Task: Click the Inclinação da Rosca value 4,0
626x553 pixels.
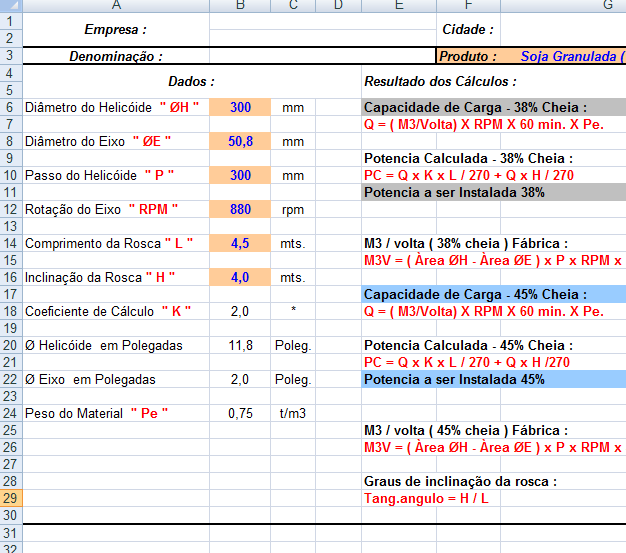Action: pyautogui.click(x=240, y=277)
